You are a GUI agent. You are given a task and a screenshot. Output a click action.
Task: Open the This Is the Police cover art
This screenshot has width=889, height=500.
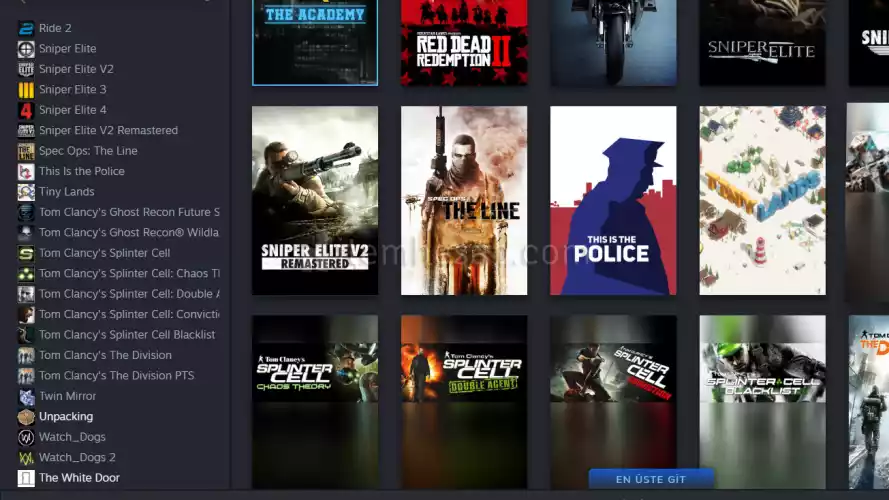(613, 201)
